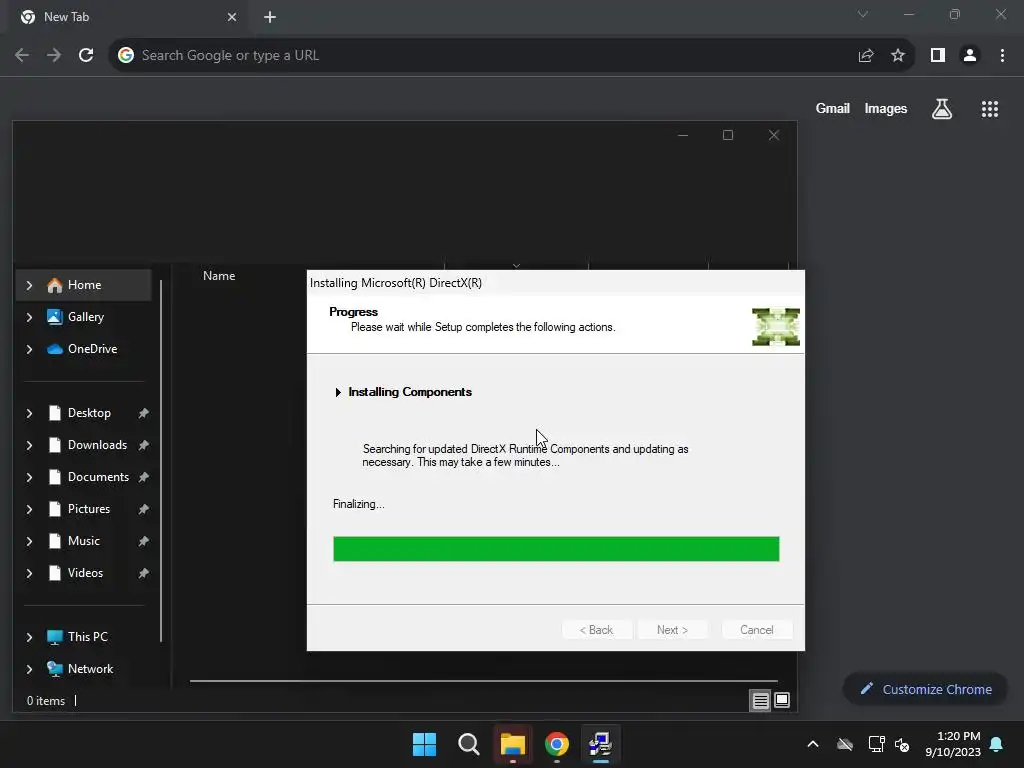Click Customize Chrome button
Viewport: 1024px width, 768px height.
click(925, 689)
